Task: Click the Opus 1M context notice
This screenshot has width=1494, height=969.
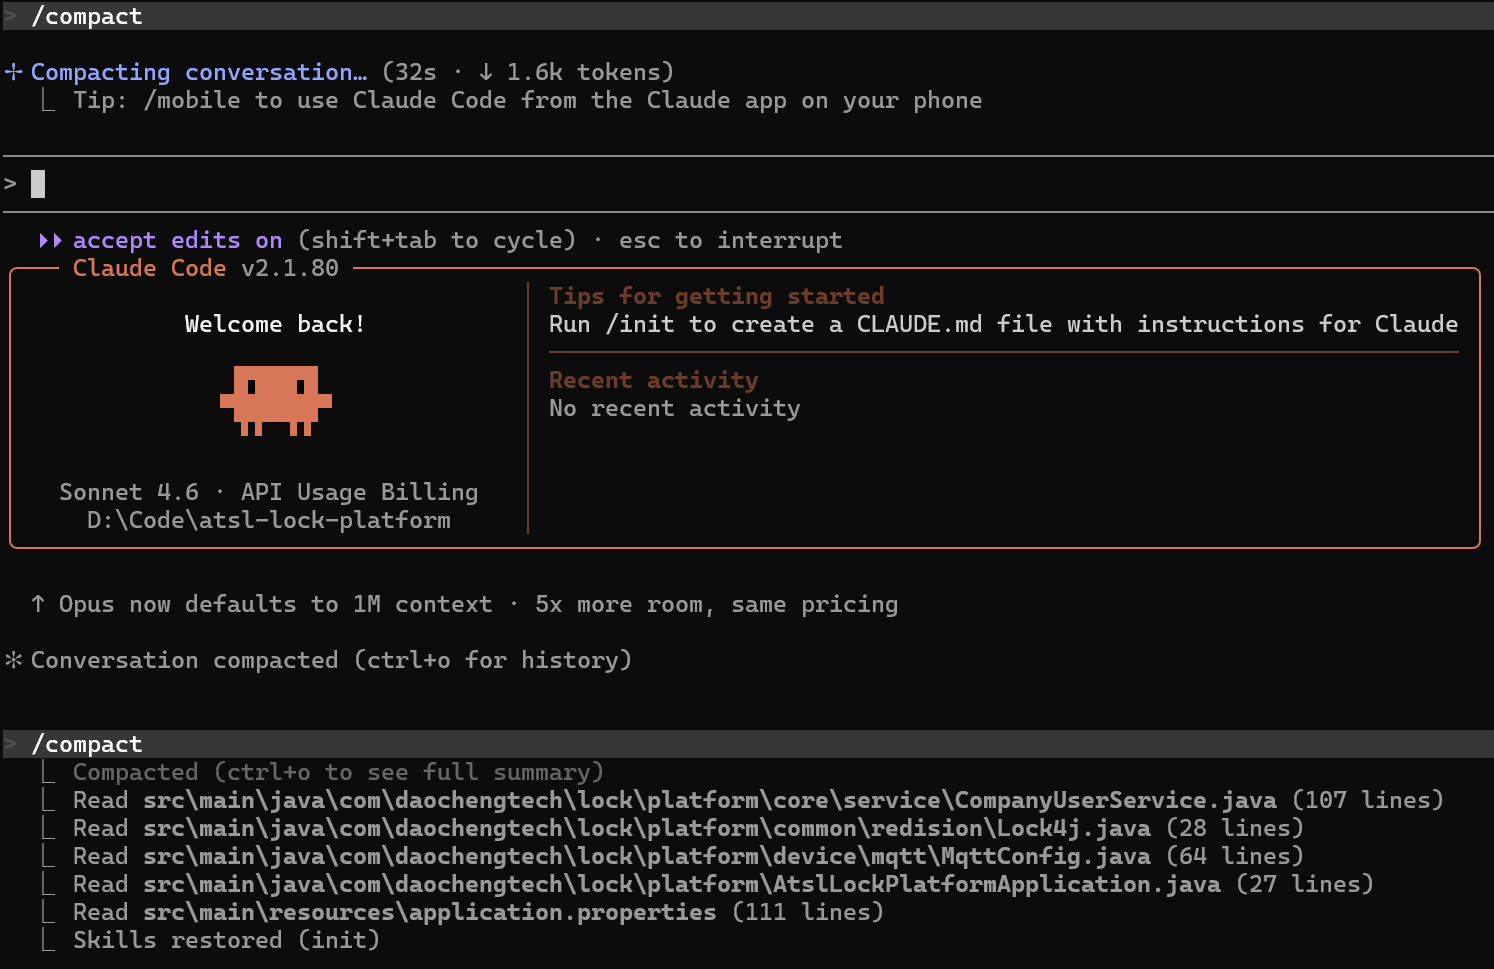Action: [478, 604]
